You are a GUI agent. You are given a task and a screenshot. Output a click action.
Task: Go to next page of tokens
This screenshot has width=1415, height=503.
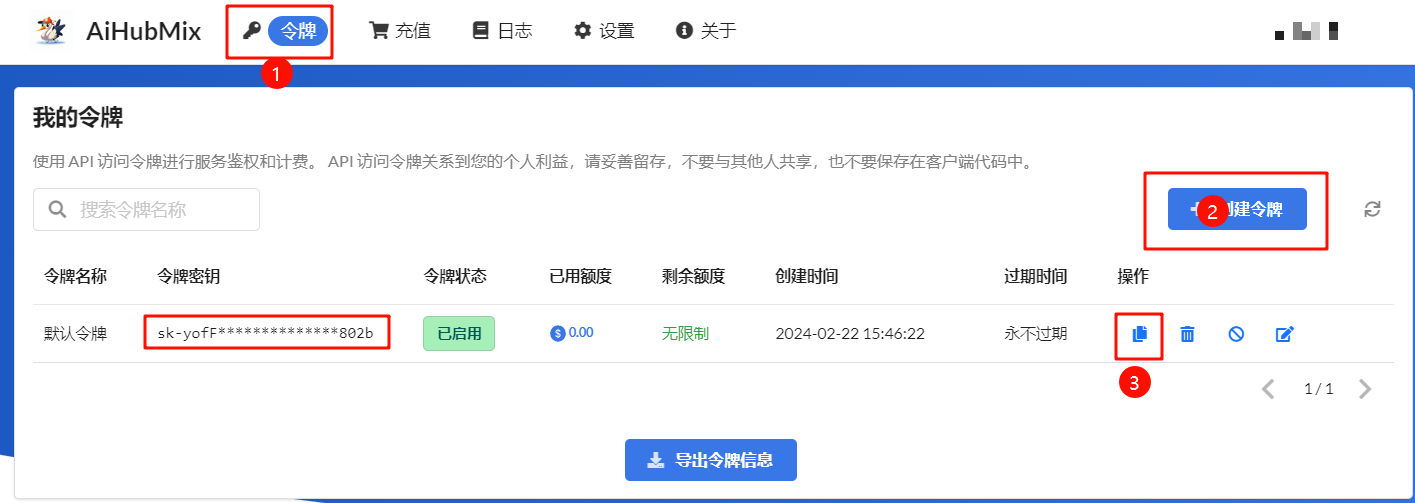1365,389
